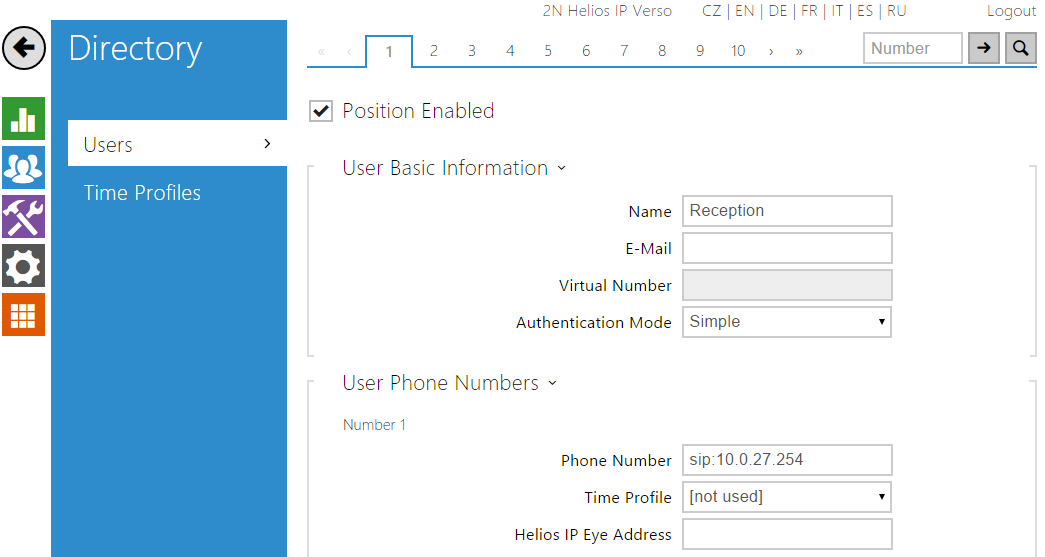Click the magnifier search icon
The image size is (1045, 557).
(x=1020, y=48)
